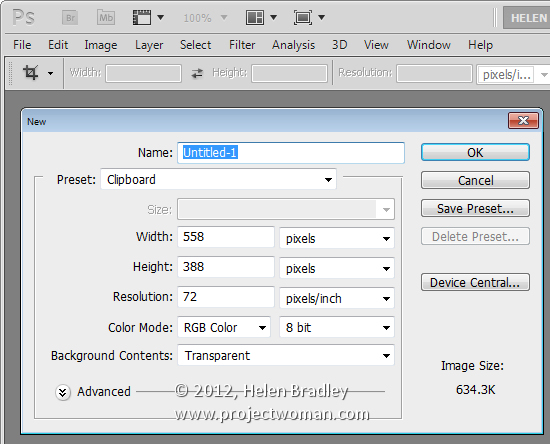
Task: Launch Bridge with the Br icon
Action: pyautogui.click(x=70, y=18)
